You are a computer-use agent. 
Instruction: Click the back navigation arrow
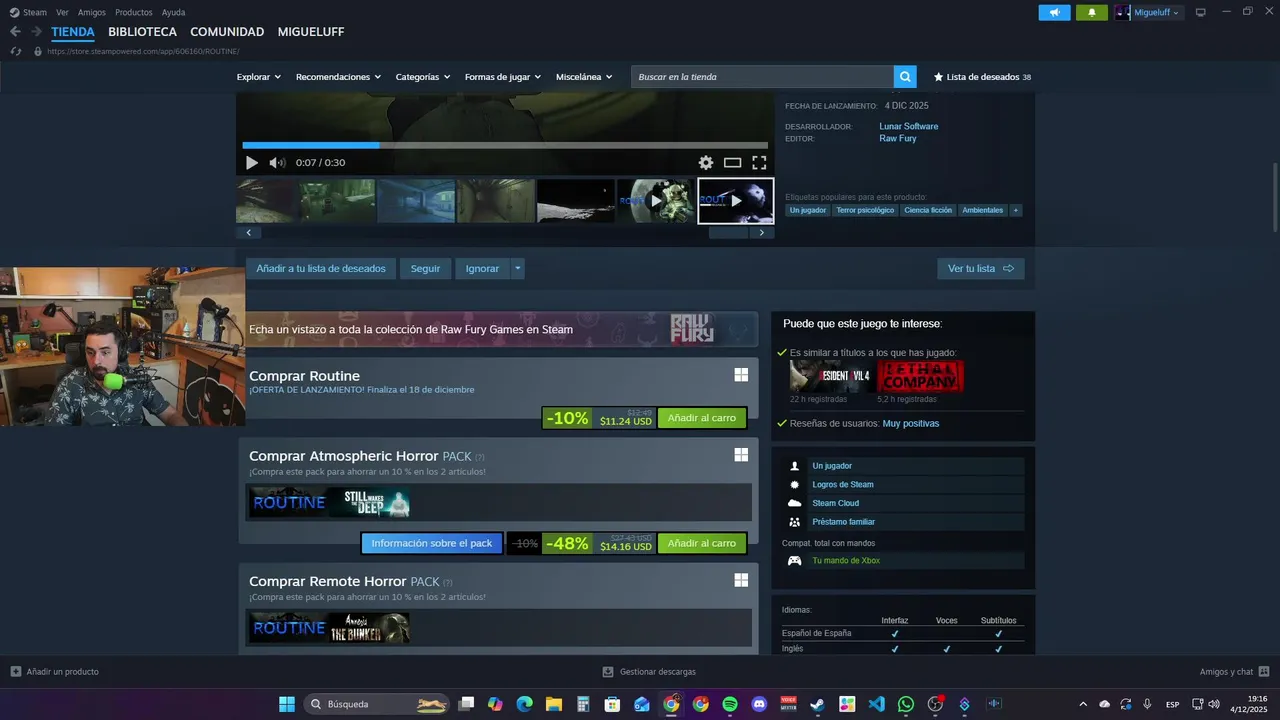[x=15, y=32]
